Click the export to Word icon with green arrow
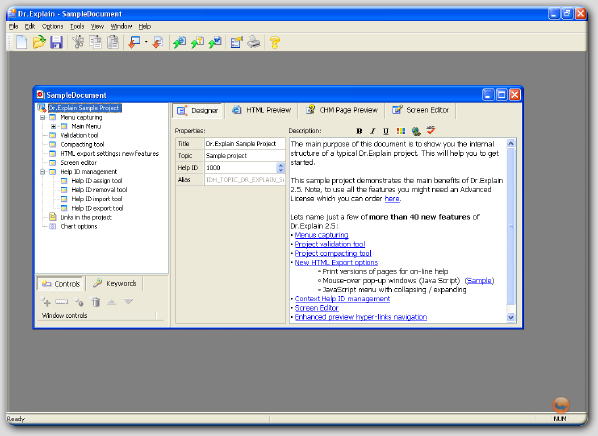This screenshot has height=436, width=598. coord(215,42)
